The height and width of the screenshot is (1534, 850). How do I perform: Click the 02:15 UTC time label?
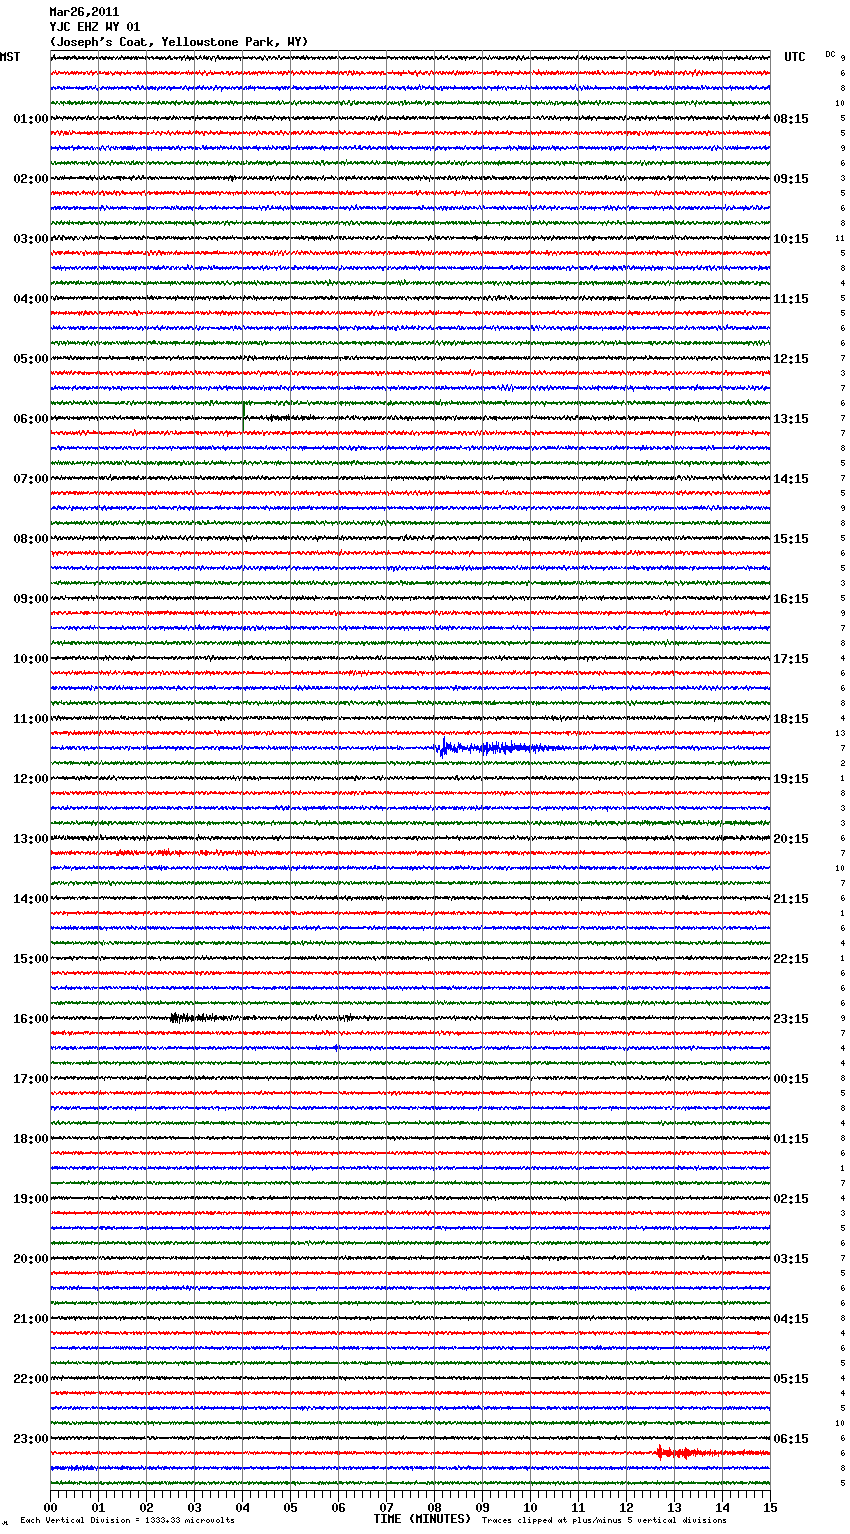tap(791, 1199)
